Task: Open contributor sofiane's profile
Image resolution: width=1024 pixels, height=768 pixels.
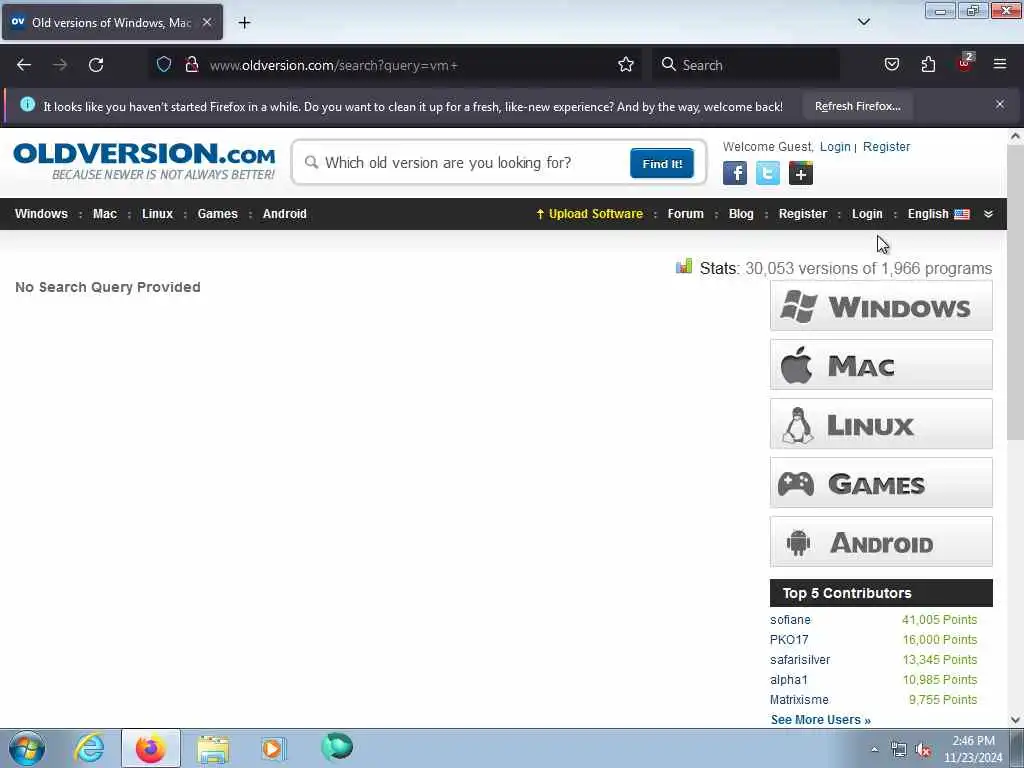Action: [x=790, y=620]
